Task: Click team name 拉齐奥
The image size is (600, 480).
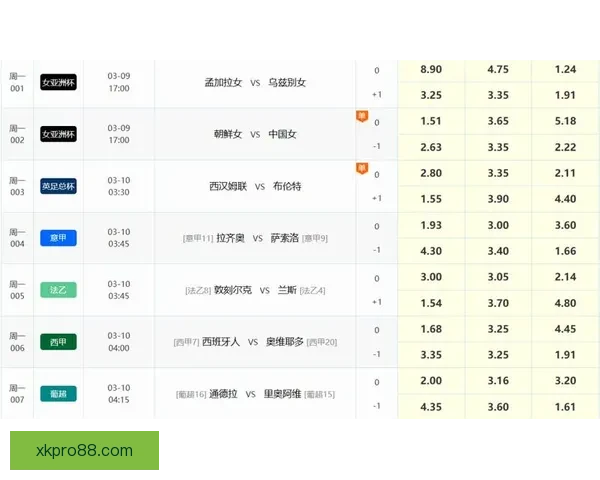Action: pos(230,238)
